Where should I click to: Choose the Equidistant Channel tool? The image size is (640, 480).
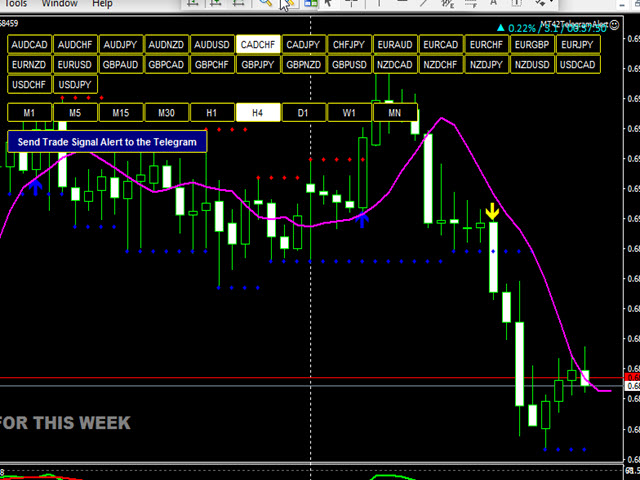[448, 3]
